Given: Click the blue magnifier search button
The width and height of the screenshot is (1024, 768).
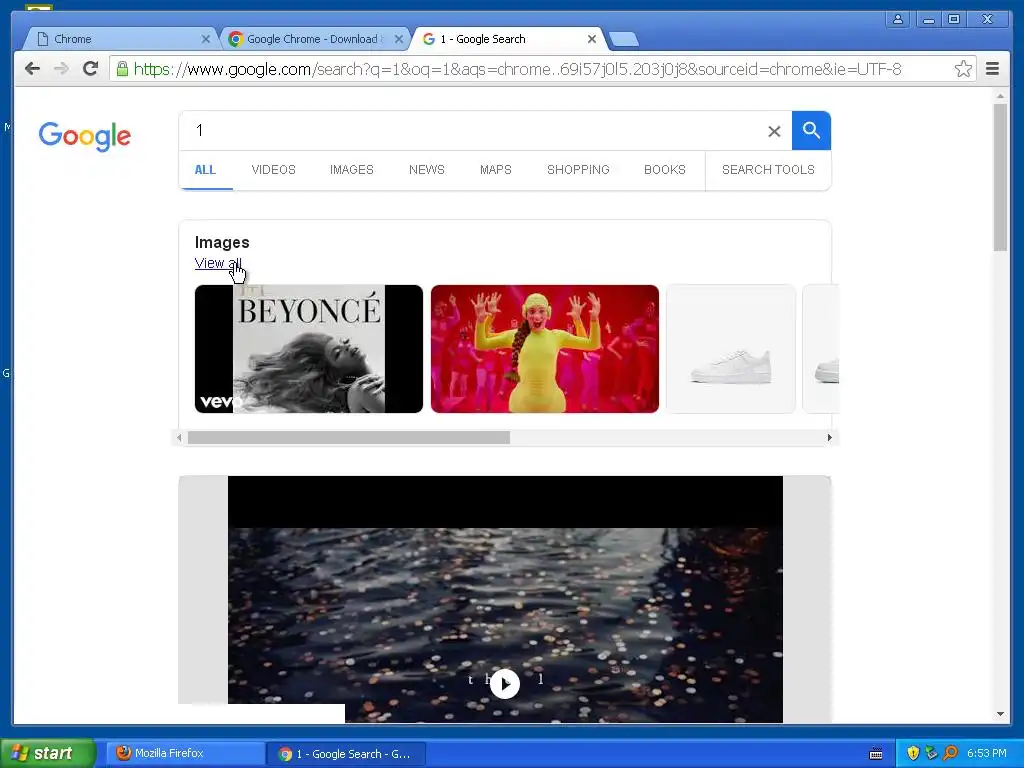Looking at the screenshot, I should click(811, 131).
